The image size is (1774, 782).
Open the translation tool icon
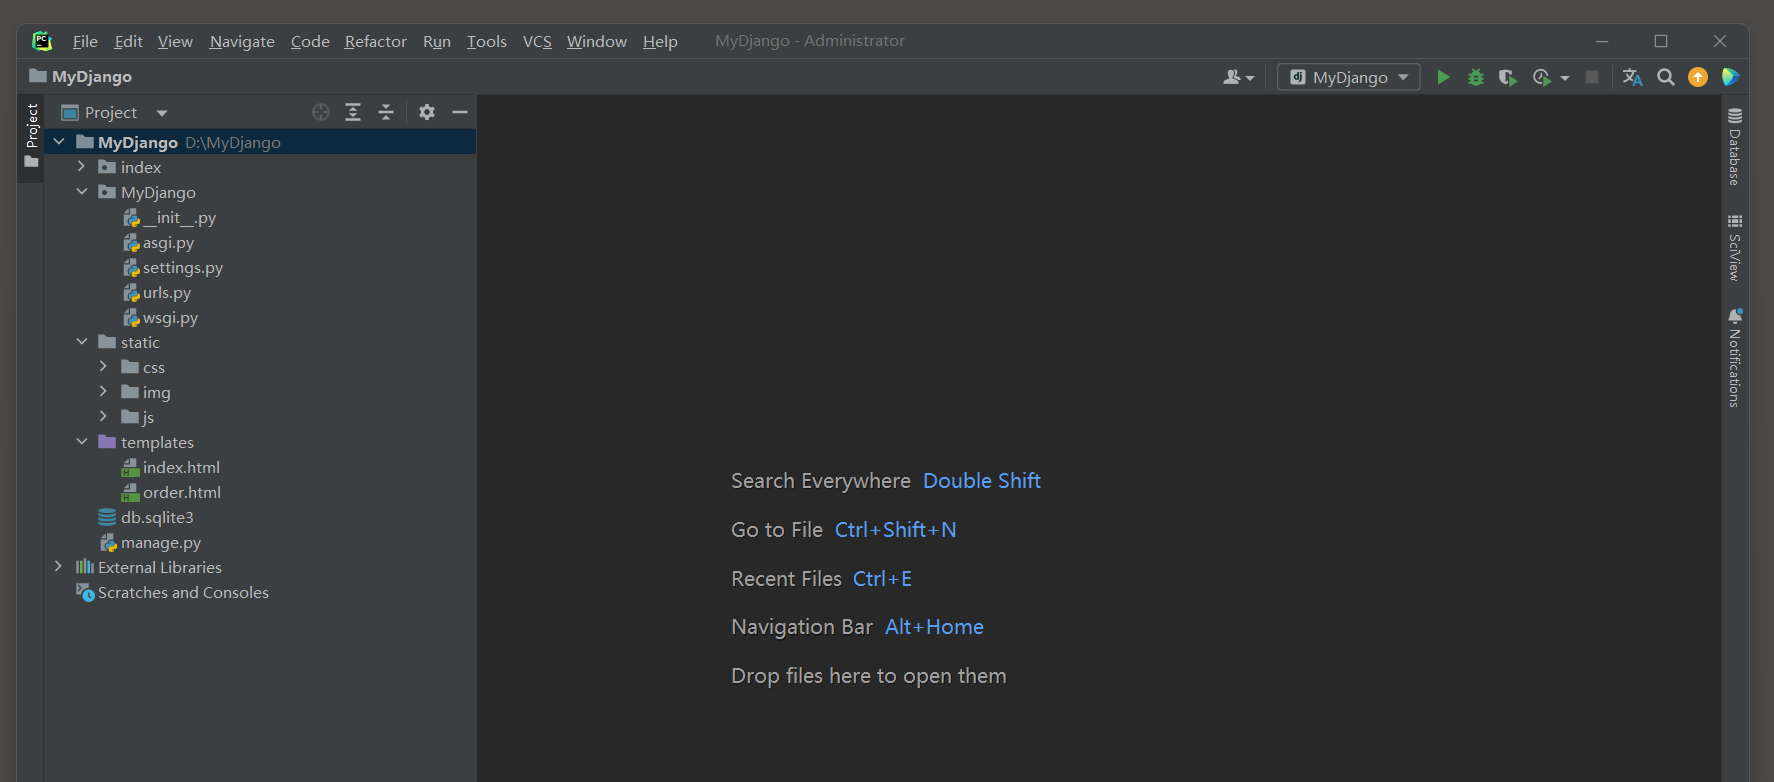tap(1632, 77)
